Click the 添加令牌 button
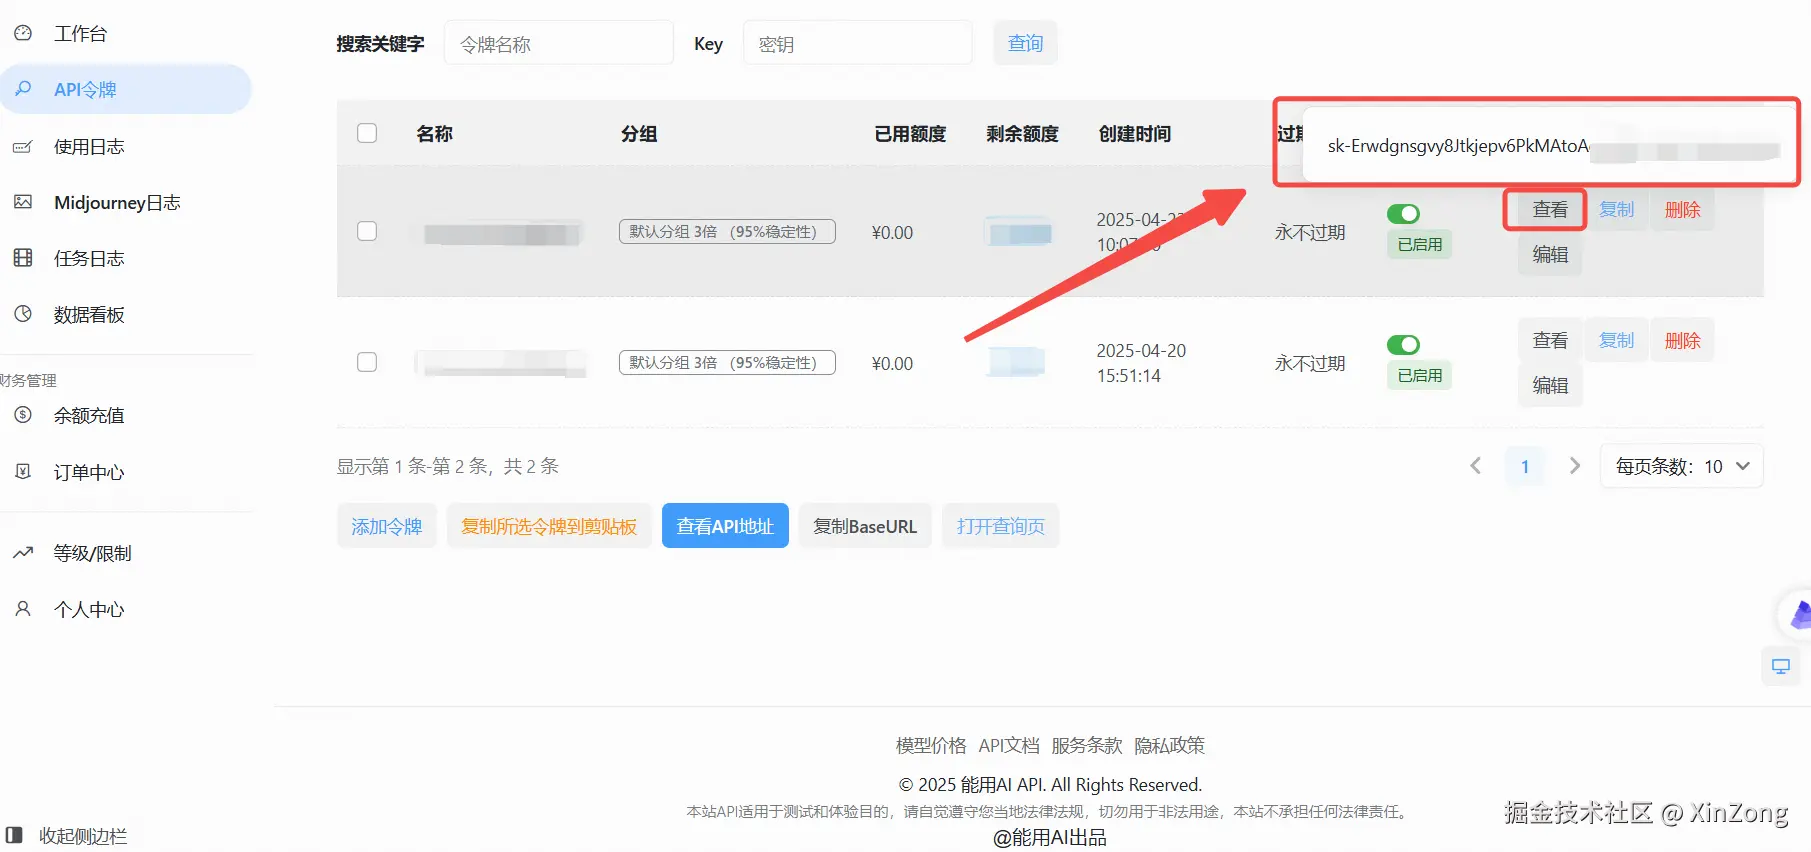The height and width of the screenshot is (852, 1811). pyautogui.click(x=386, y=526)
